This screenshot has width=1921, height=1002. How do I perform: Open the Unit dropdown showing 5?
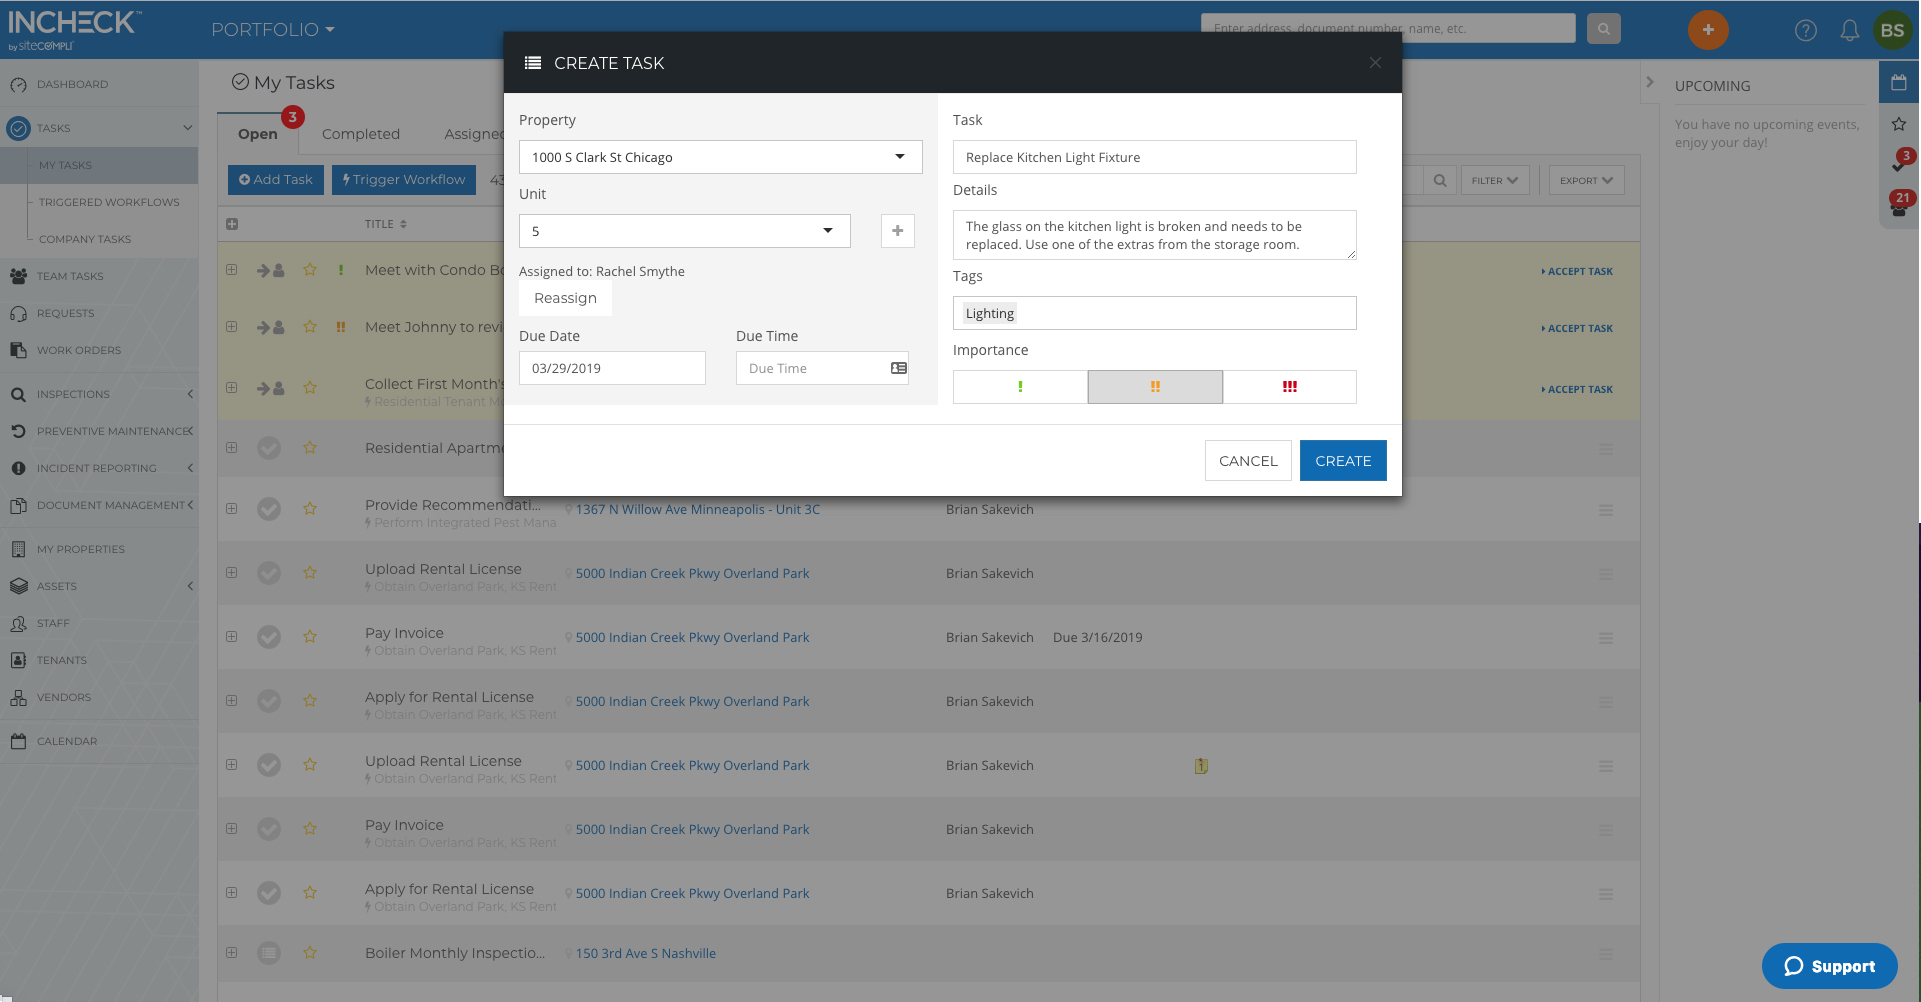[x=685, y=231]
